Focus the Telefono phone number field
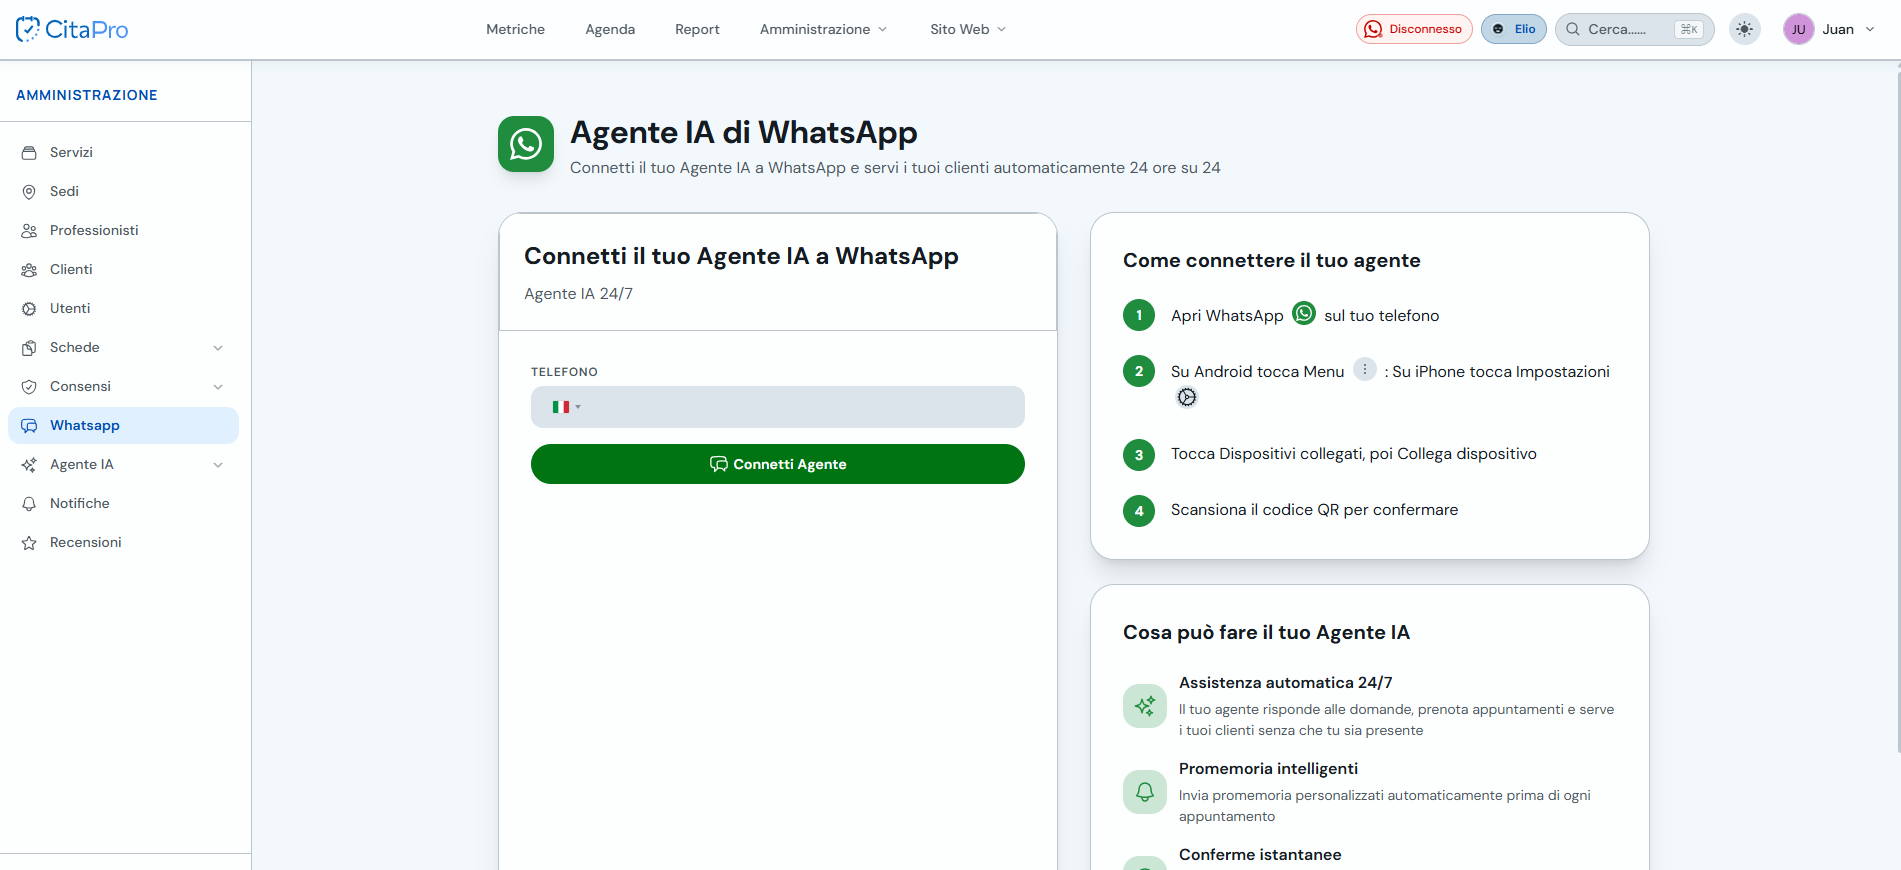Image resolution: width=1901 pixels, height=870 pixels. 778,407
